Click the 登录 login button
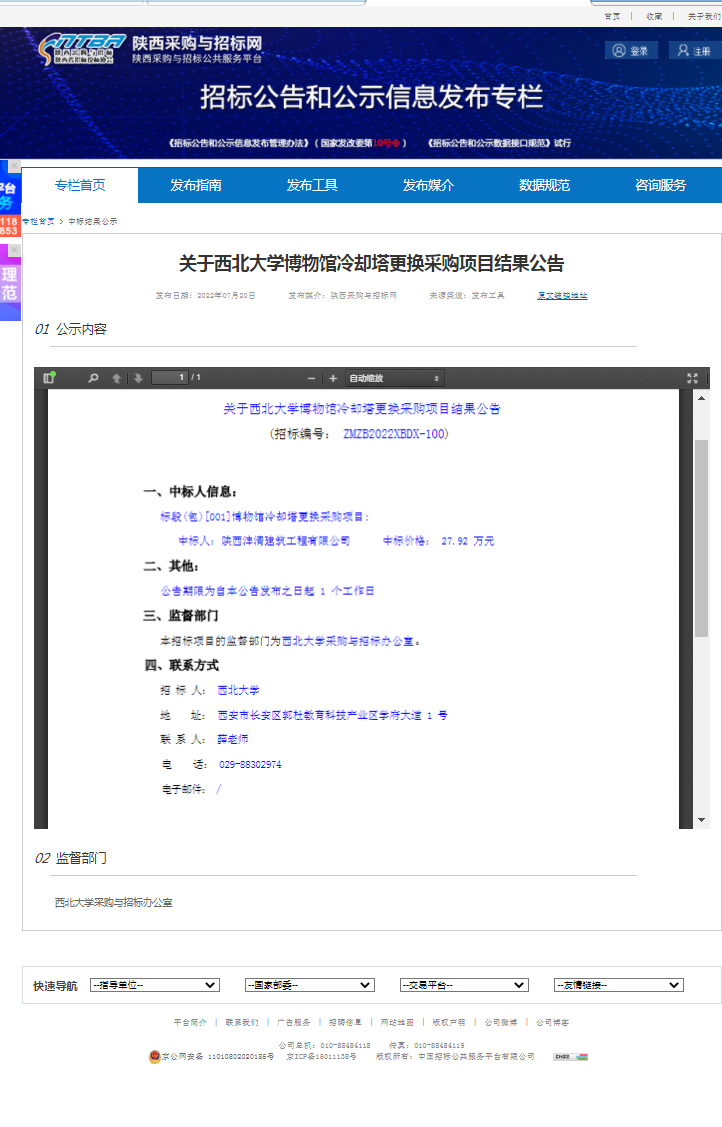This screenshot has width=722, height=1127. tap(631, 51)
